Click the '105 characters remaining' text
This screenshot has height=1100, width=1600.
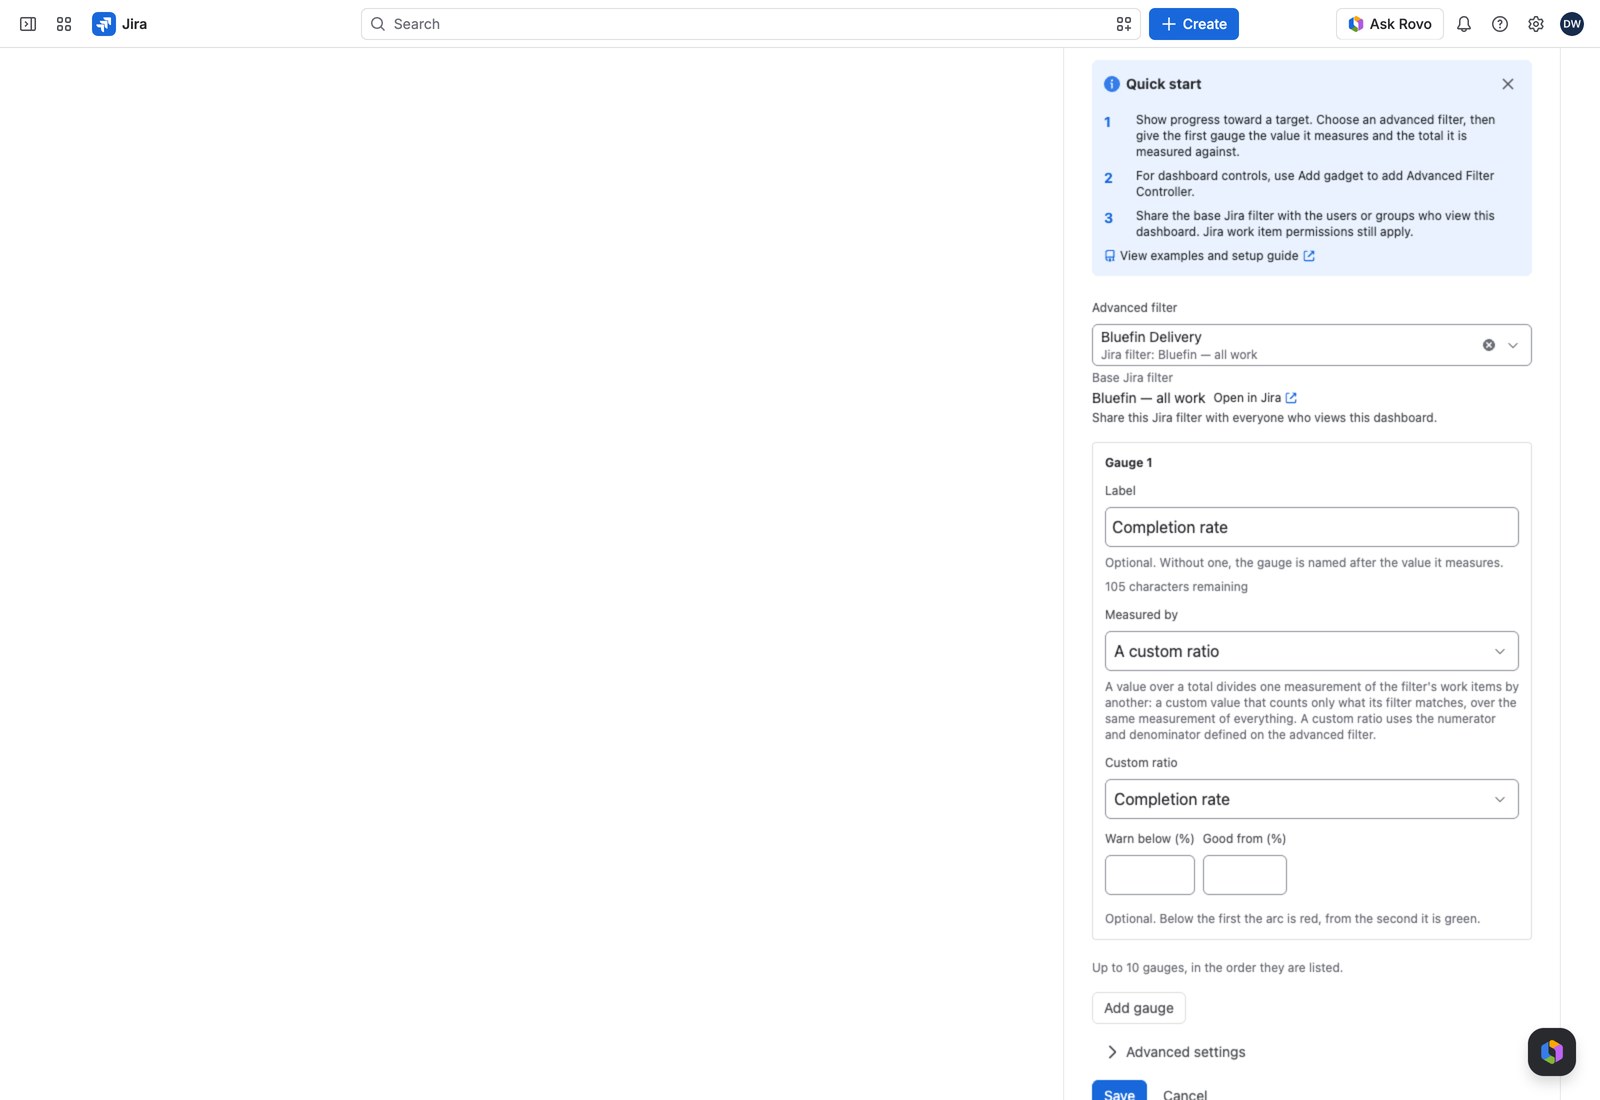coord(1176,587)
